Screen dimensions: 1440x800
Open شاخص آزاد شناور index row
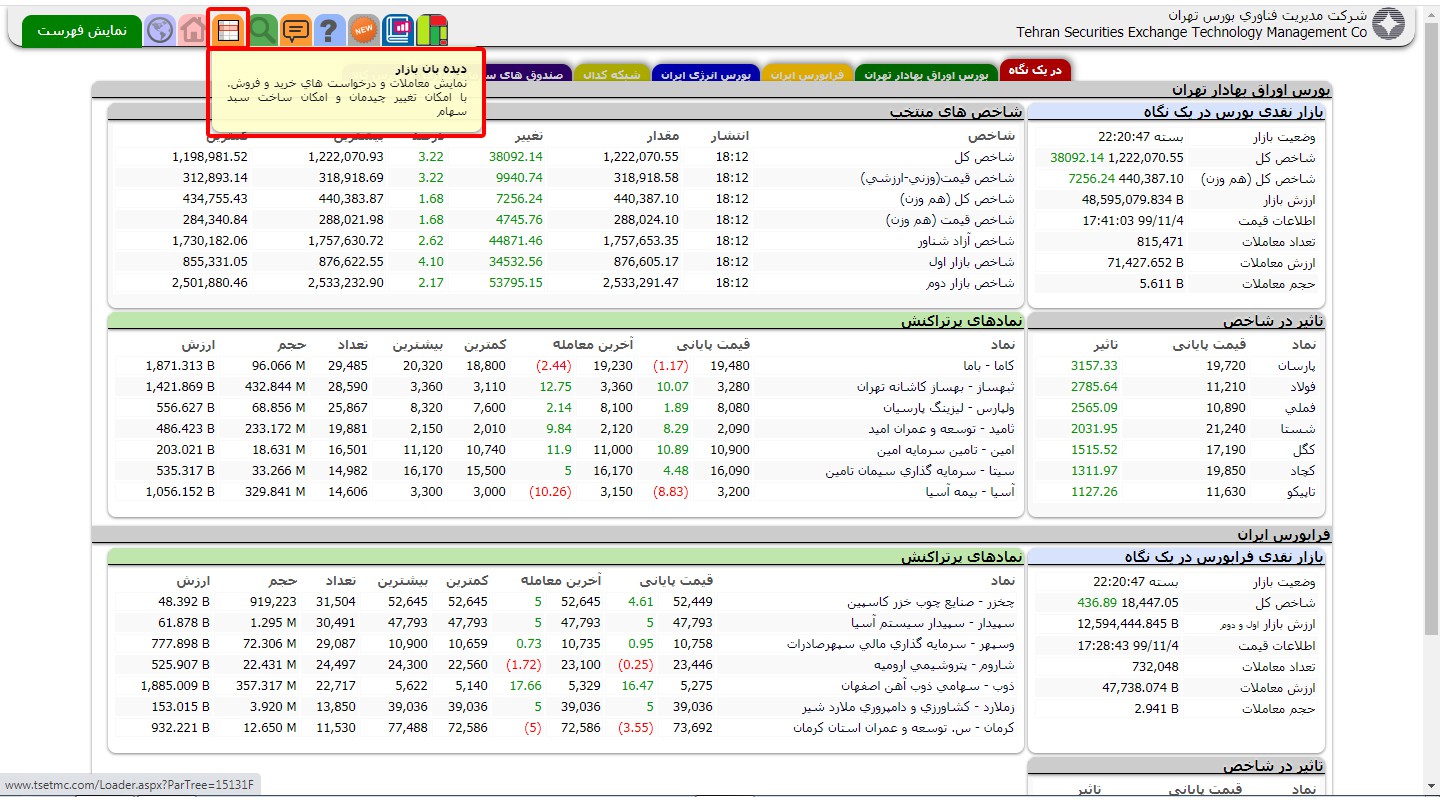966,241
